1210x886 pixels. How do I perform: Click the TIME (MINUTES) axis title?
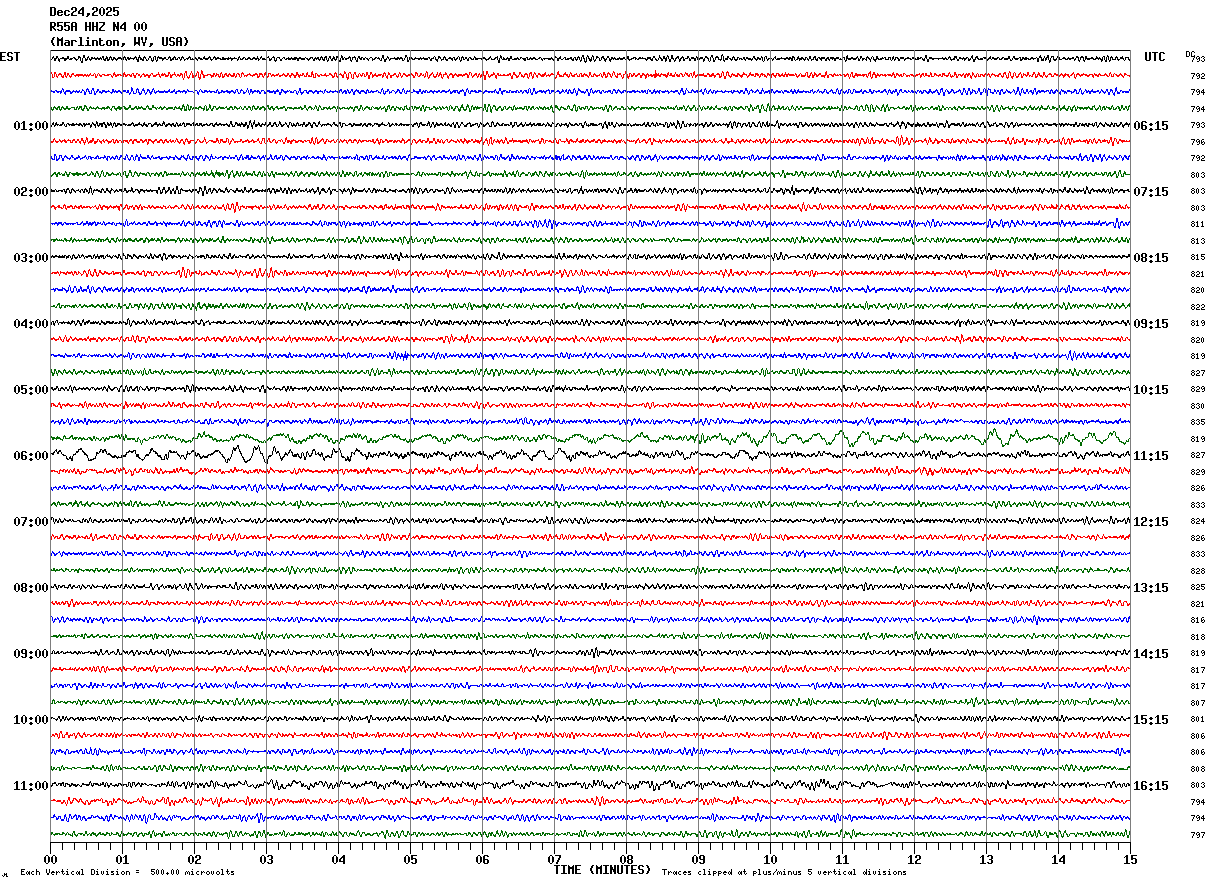[602, 870]
